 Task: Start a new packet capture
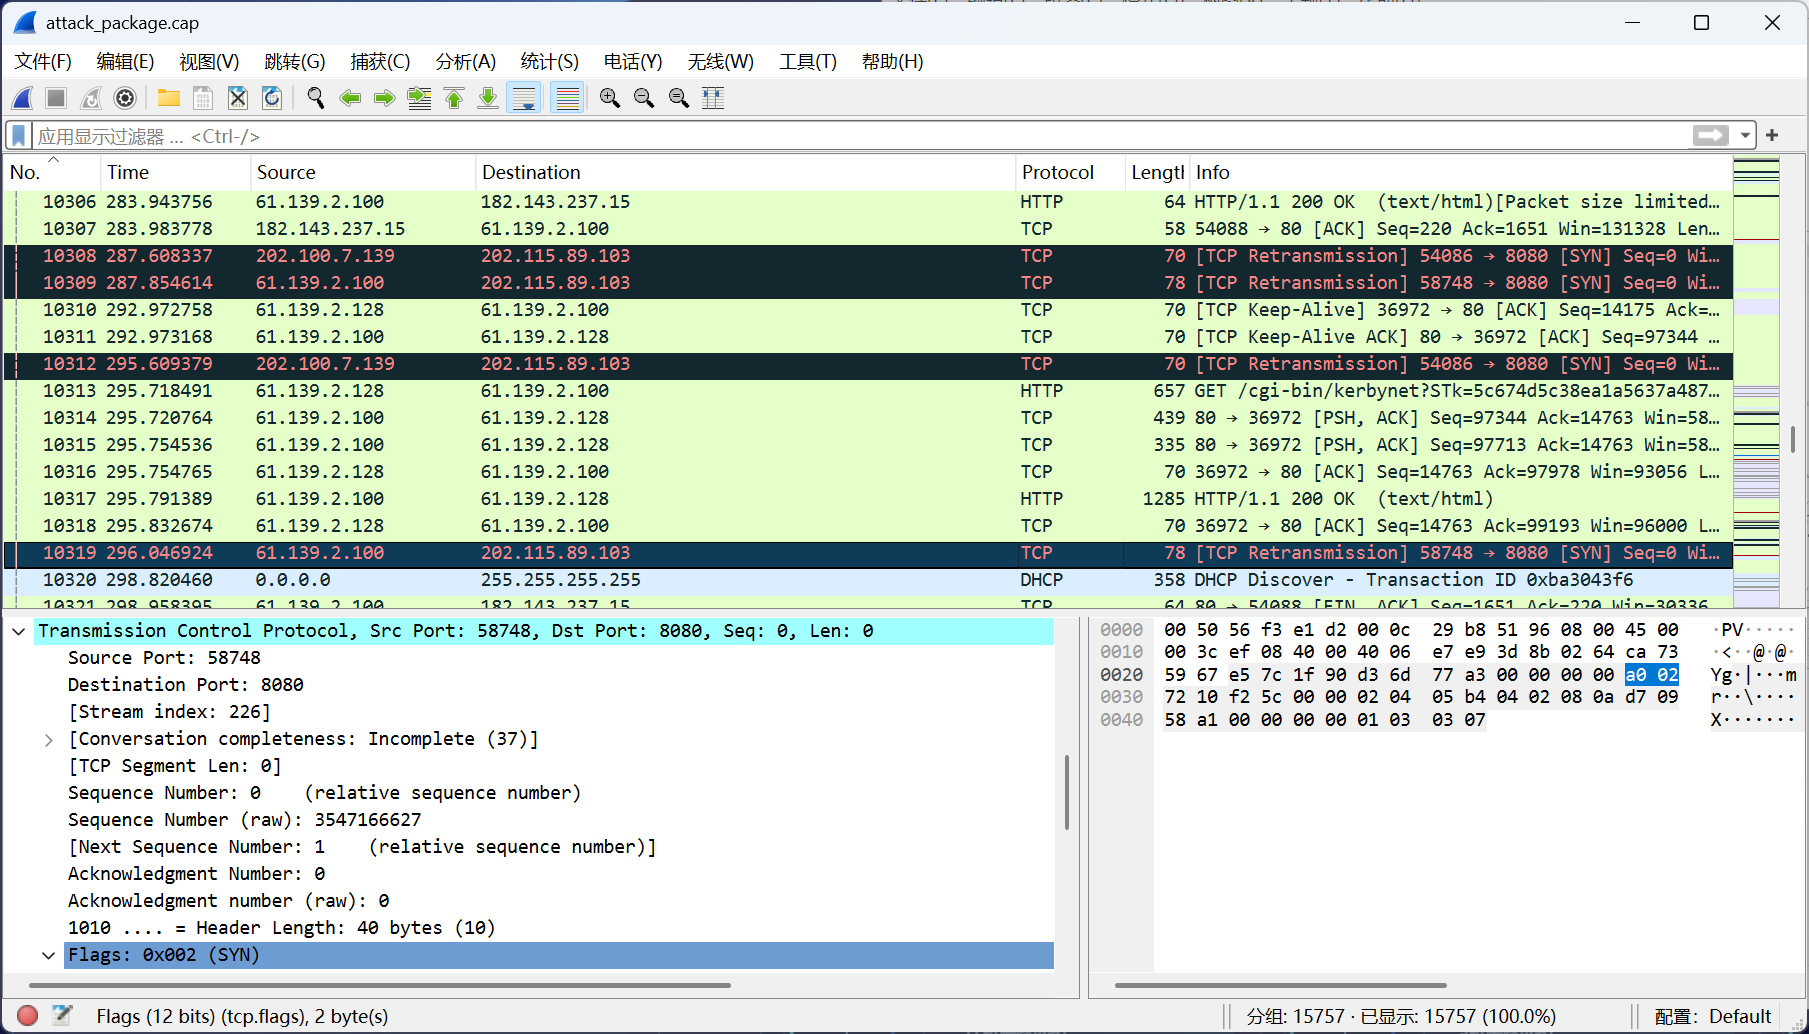click(x=22, y=98)
